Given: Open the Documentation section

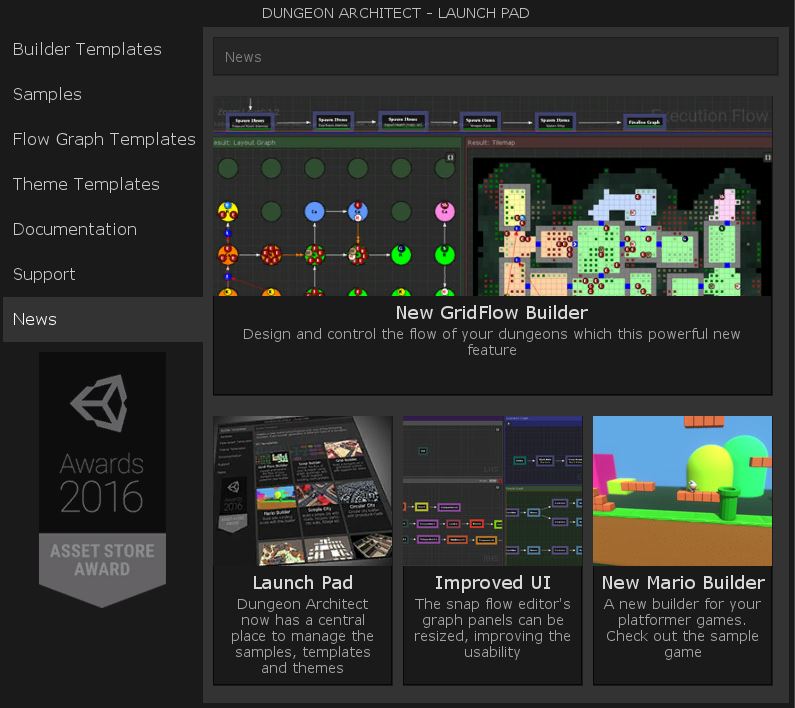Looking at the screenshot, I should (75, 229).
